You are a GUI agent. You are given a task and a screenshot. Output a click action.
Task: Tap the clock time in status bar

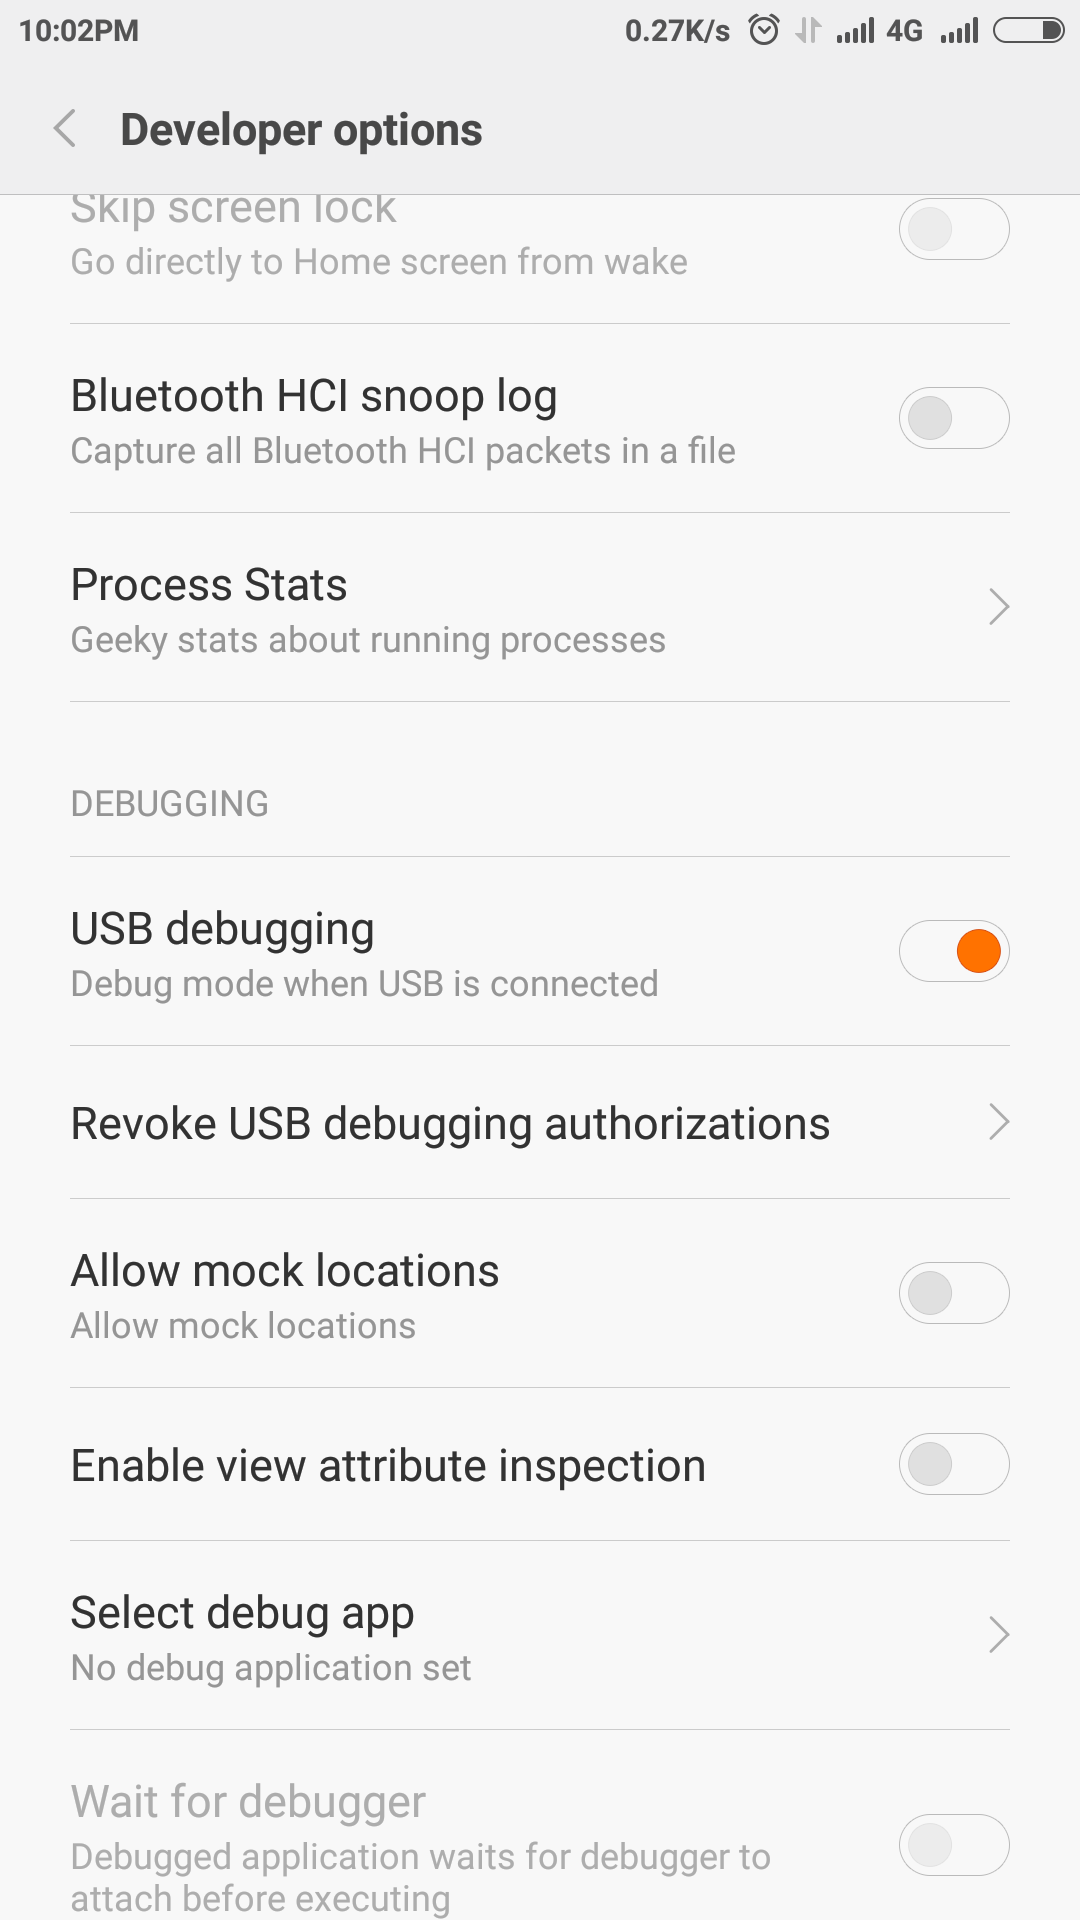click(x=79, y=31)
